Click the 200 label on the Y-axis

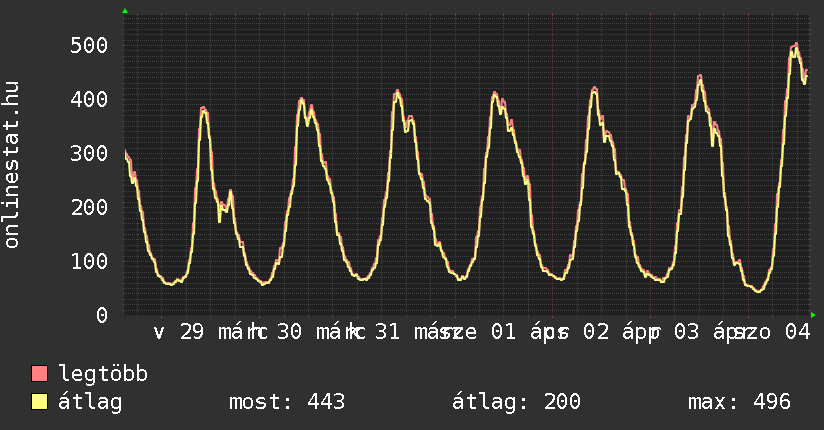tap(89, 207)
